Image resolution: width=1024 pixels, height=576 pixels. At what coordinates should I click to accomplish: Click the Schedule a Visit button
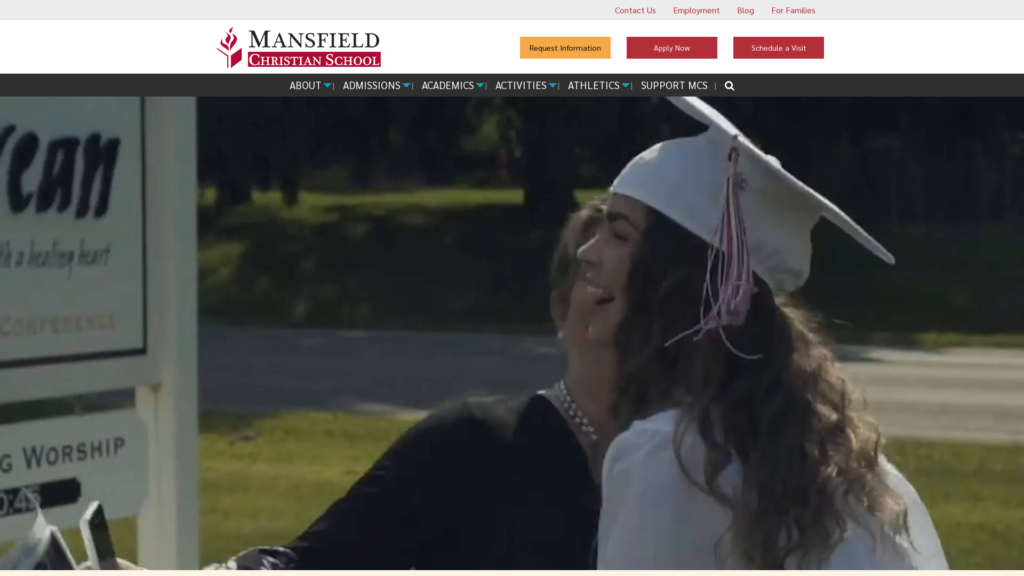click(778, 48)
